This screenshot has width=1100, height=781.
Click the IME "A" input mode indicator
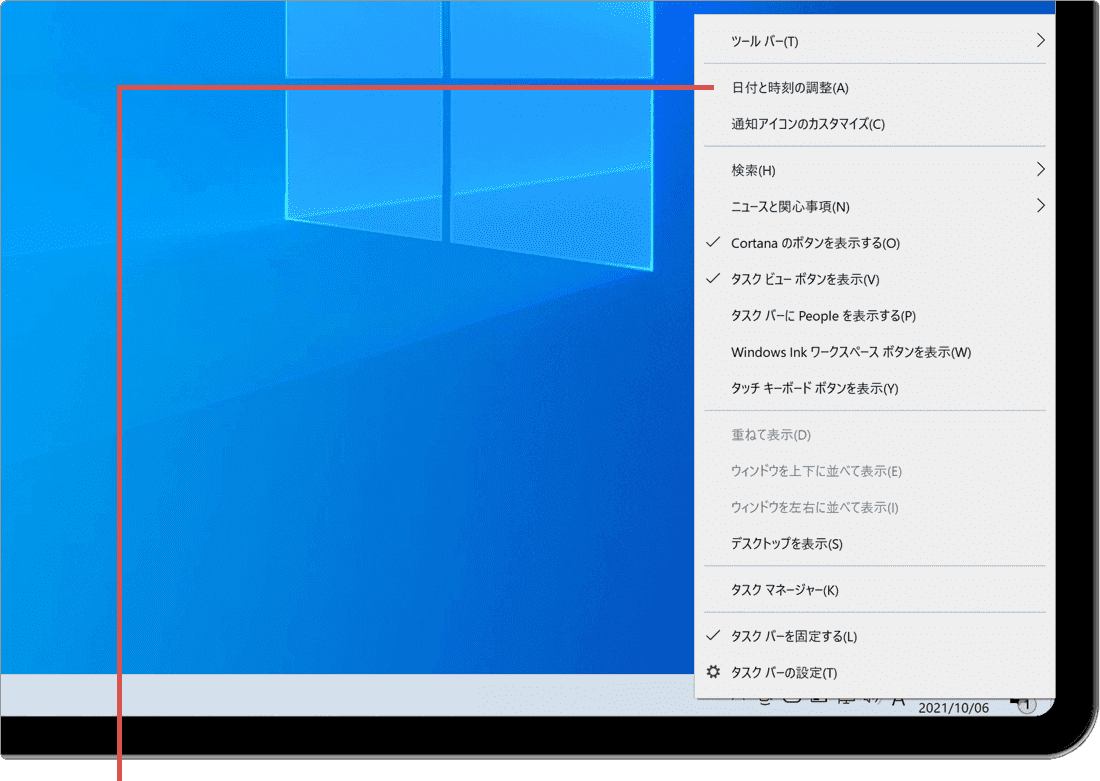(898, 703)
